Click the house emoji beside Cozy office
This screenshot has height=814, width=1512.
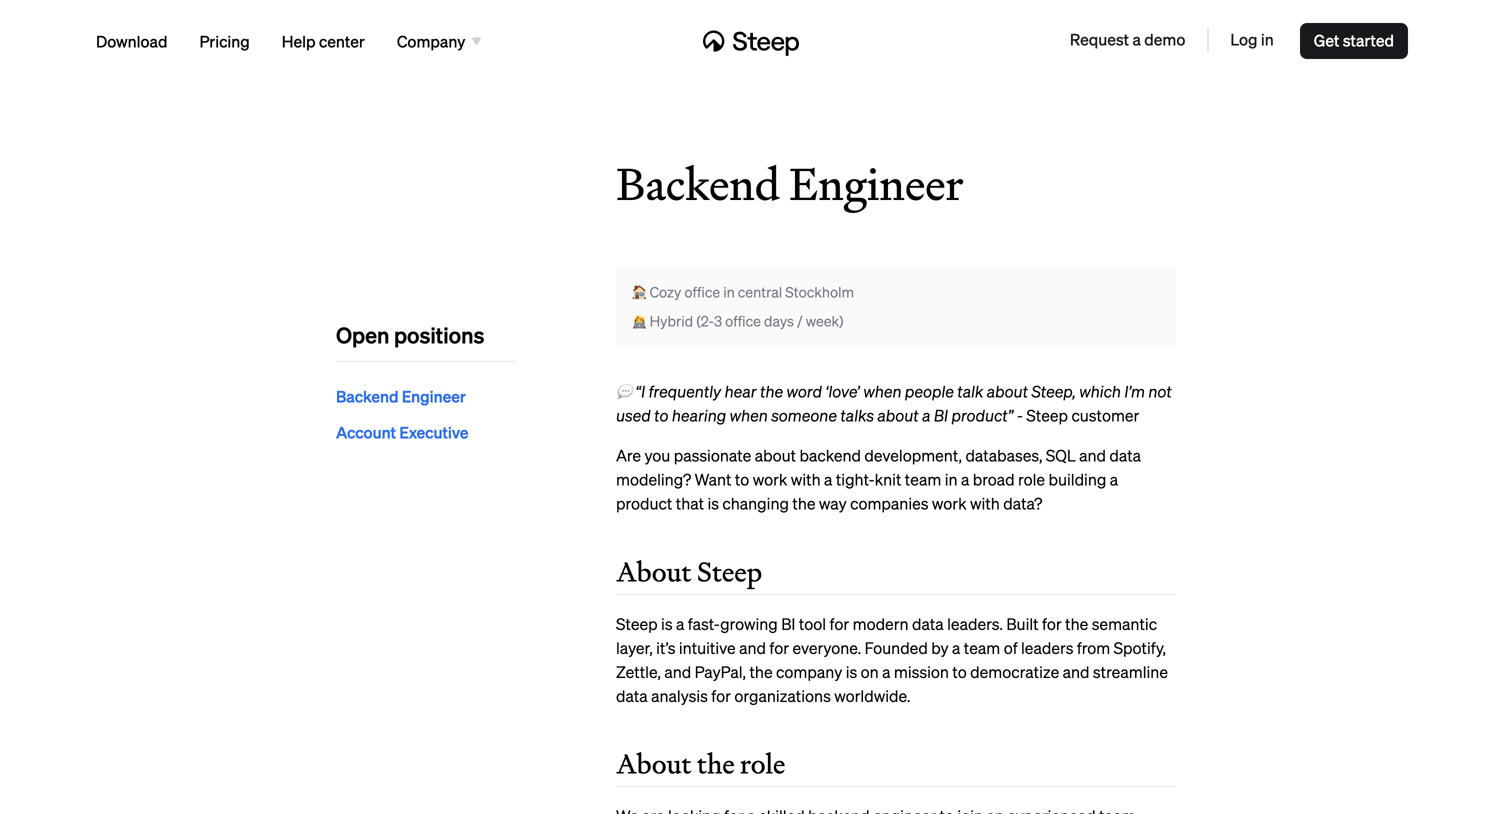pyautogui.click(x=639, y=293)
